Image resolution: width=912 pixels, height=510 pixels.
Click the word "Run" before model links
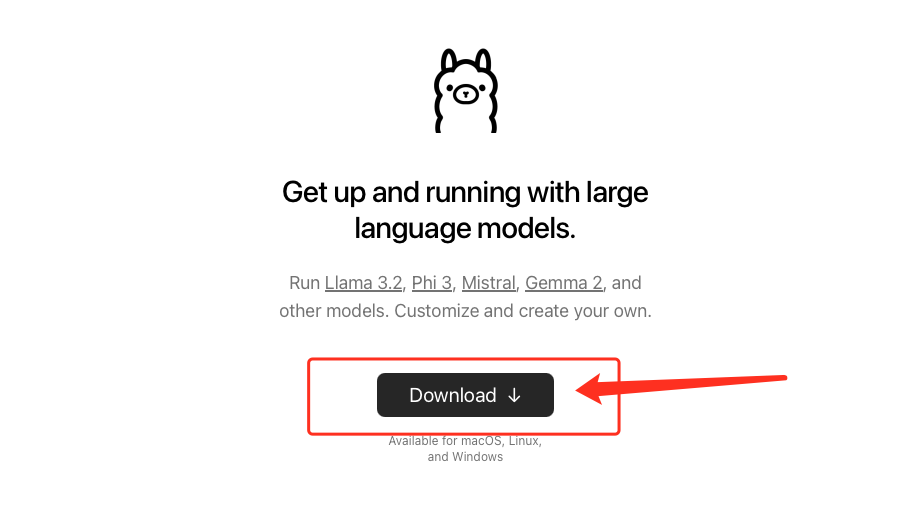(304, 283)
